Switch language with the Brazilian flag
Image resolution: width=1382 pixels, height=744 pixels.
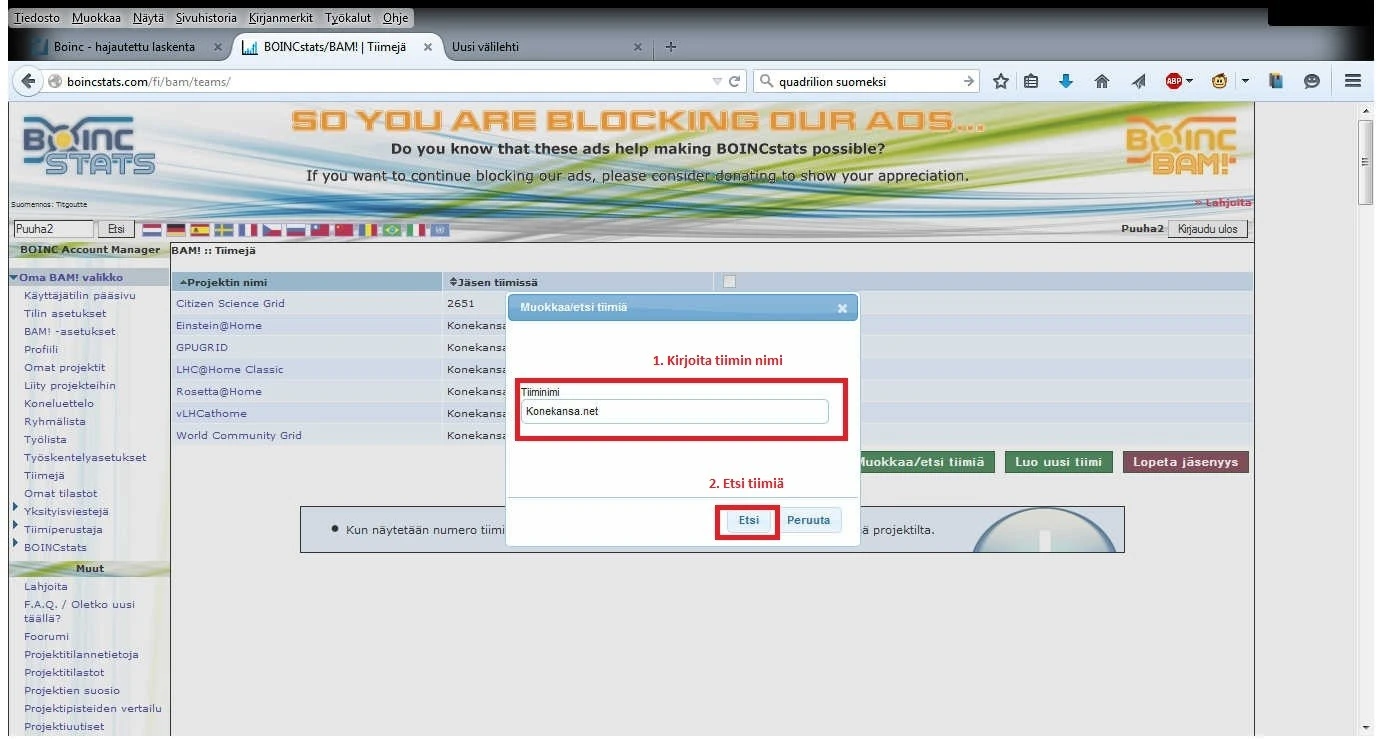point(392,230)
